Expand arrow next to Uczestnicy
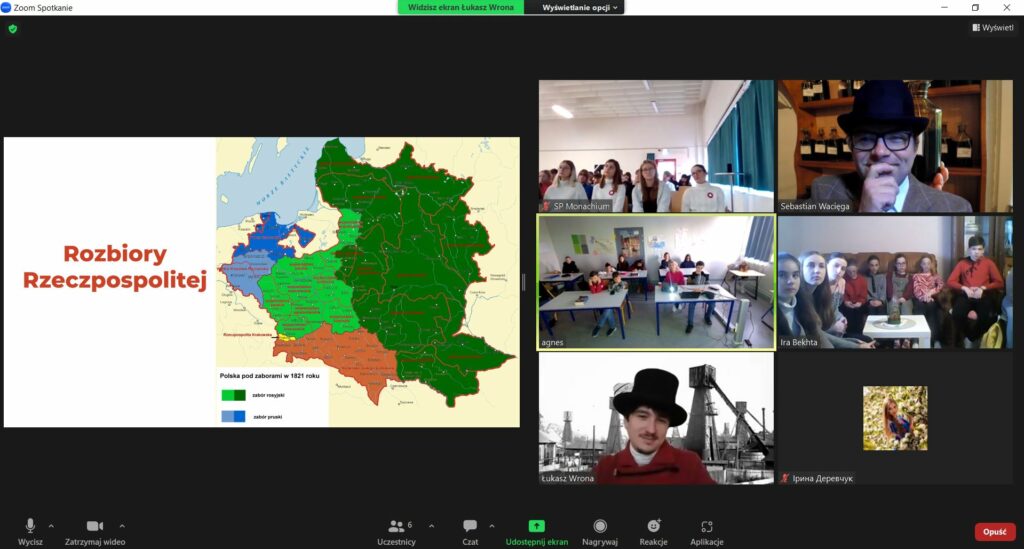1024x549 pixels. point(431,525)
